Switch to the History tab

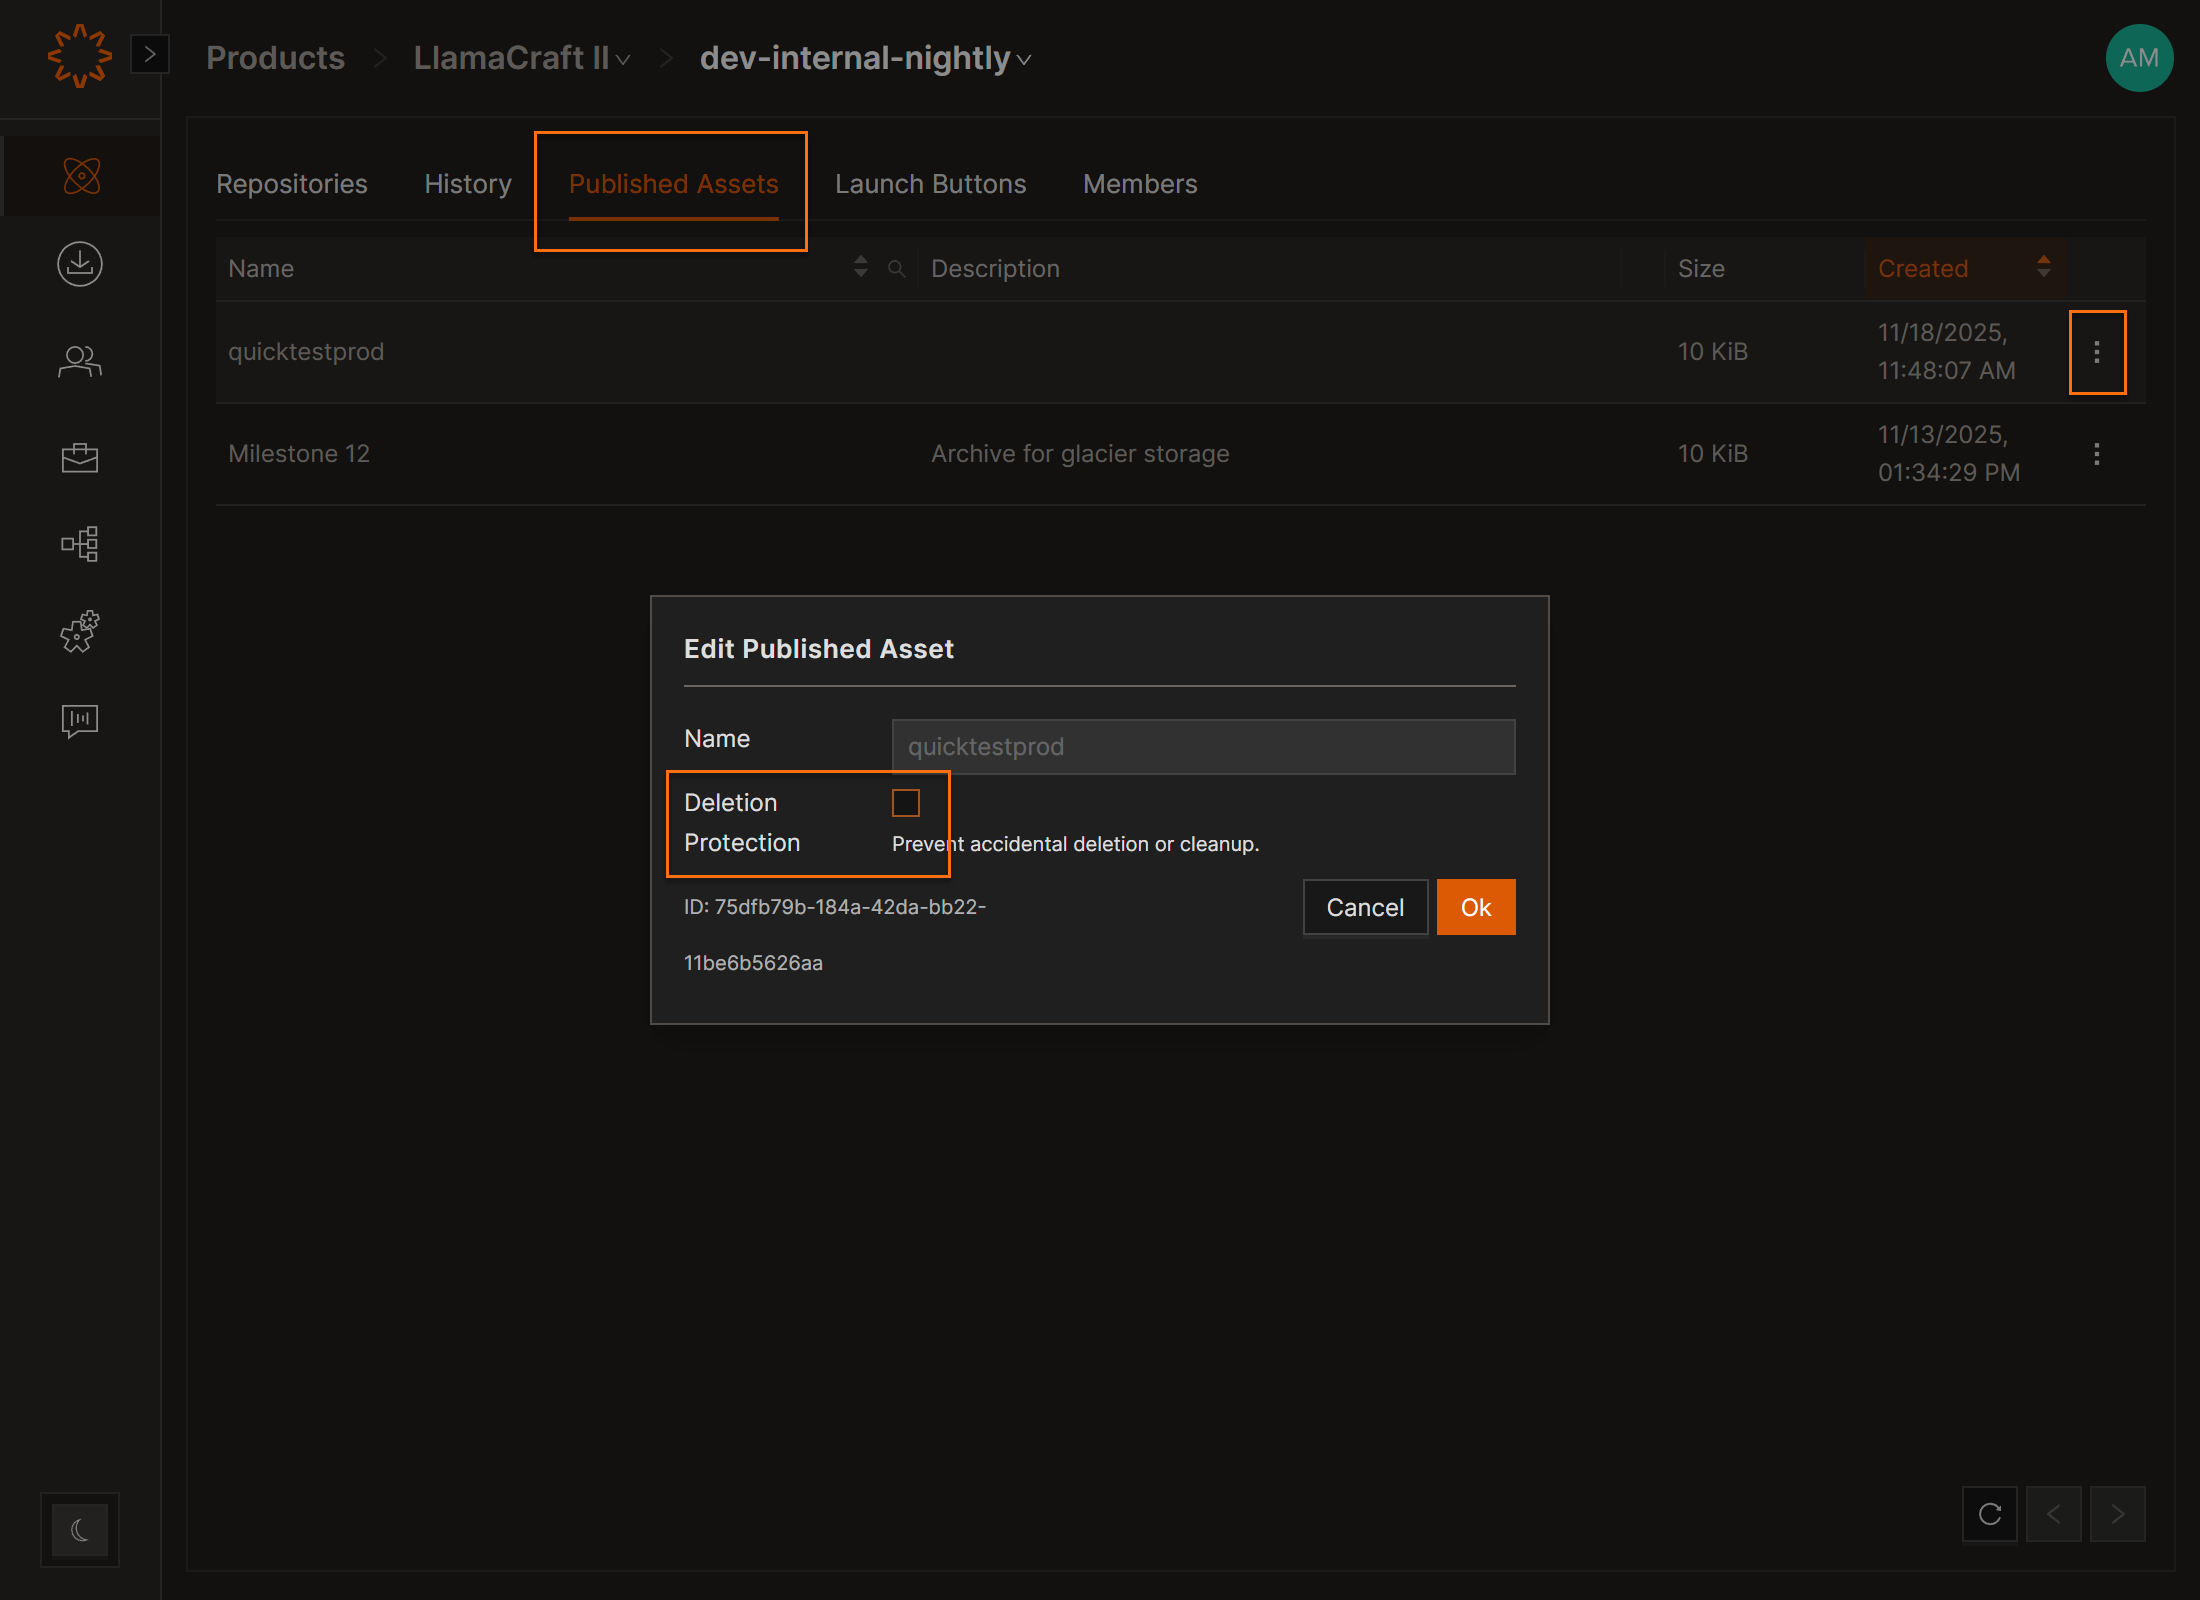tap(467, 184)
